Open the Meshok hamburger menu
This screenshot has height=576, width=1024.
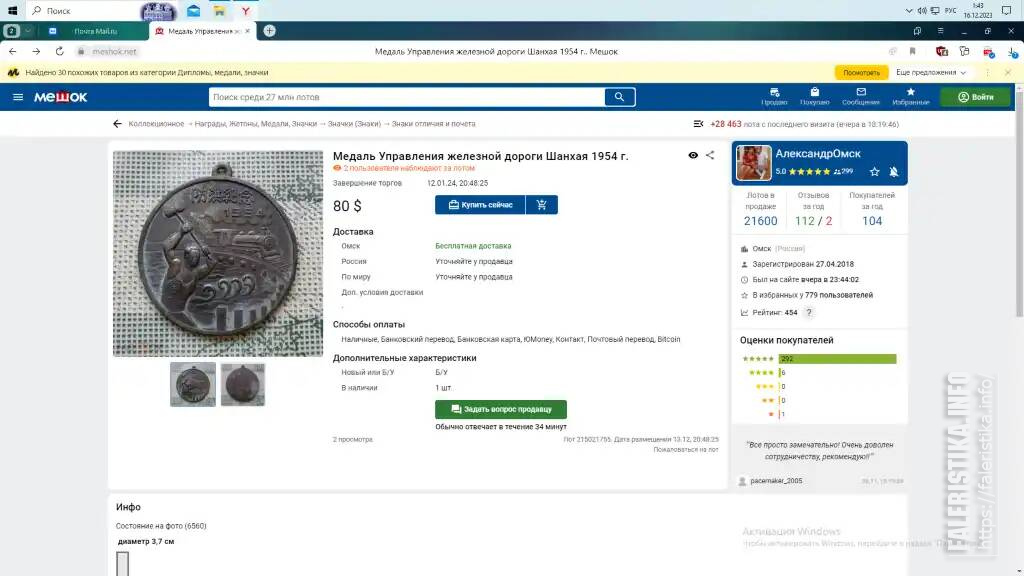[18, 97]
